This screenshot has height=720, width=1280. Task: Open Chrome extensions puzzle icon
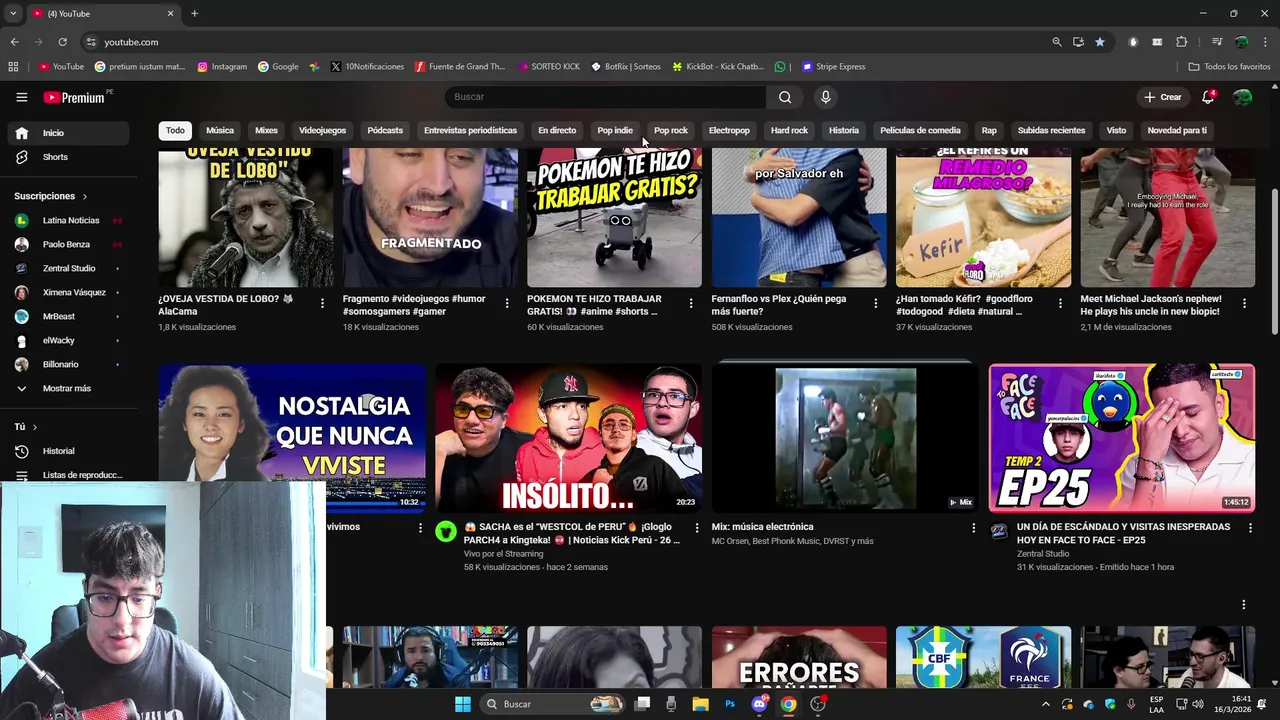click(x=1182, y=42)
